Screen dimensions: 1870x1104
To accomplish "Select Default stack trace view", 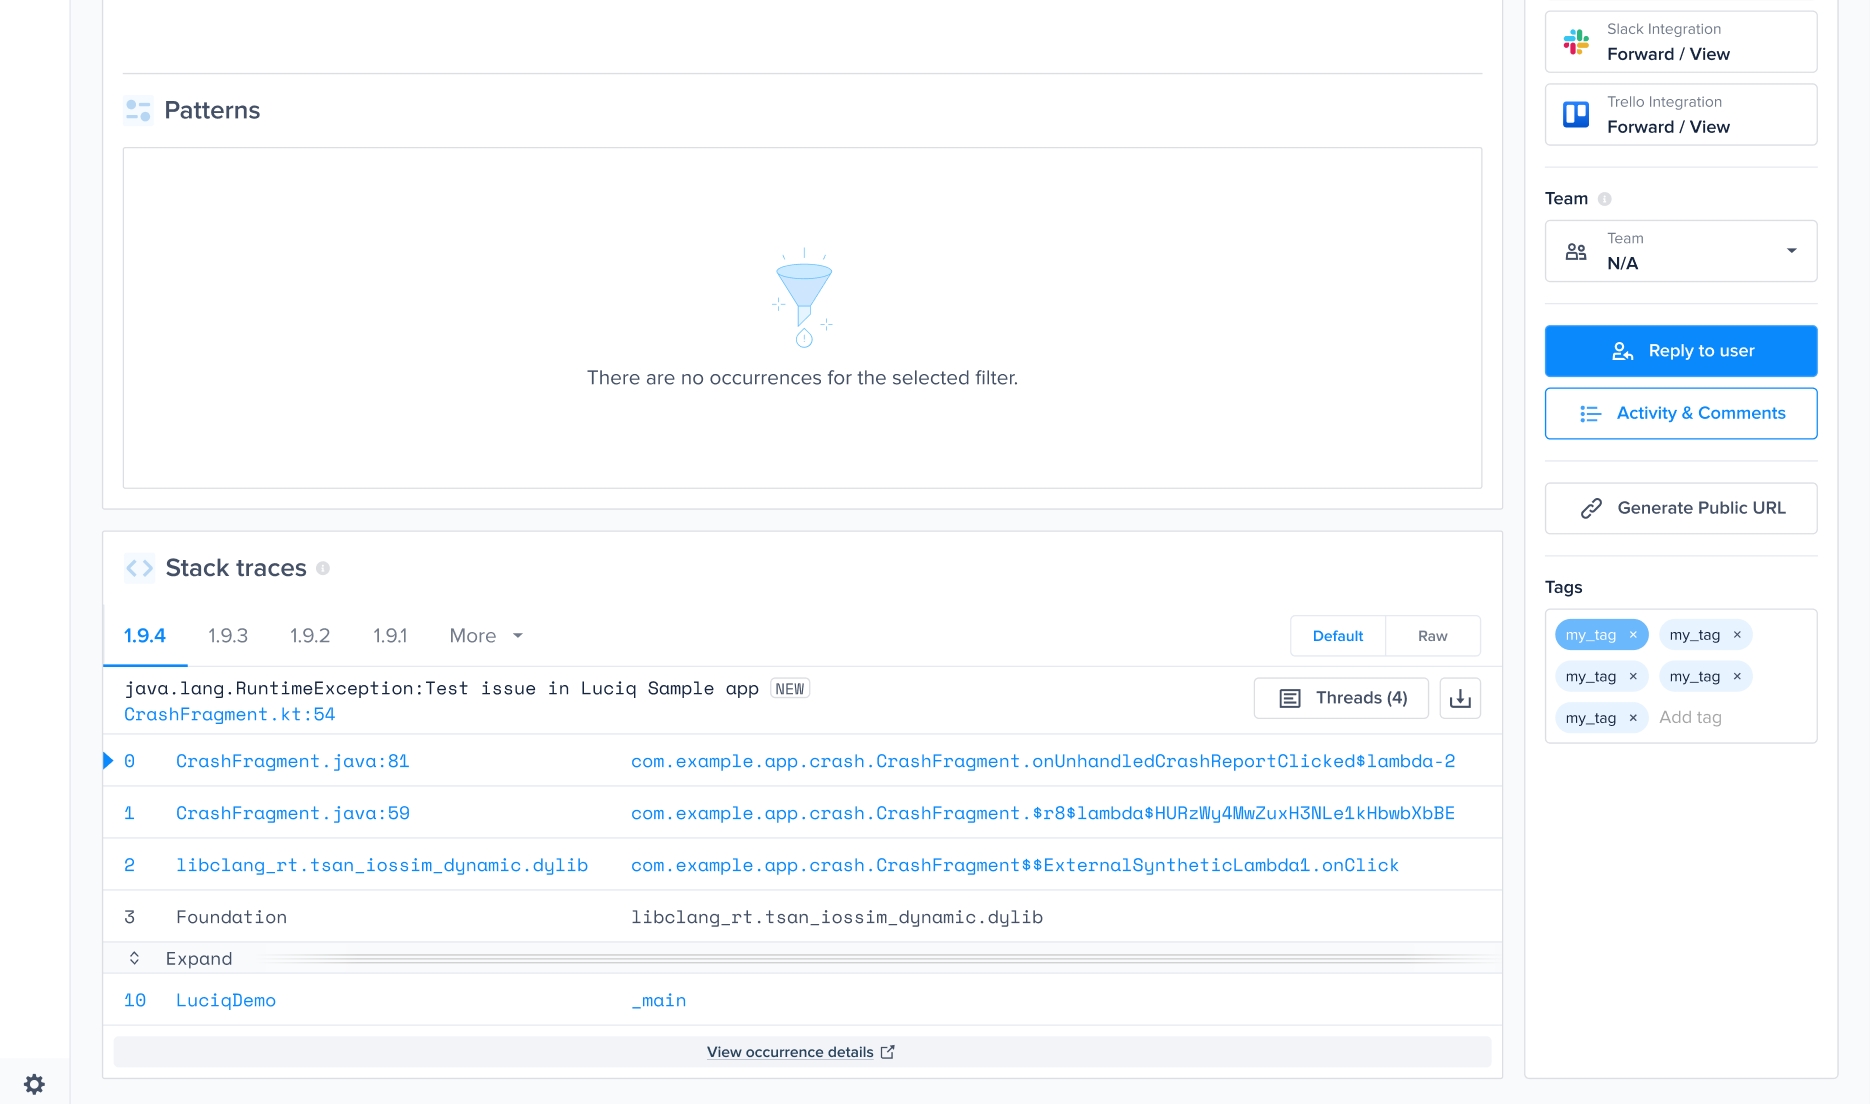I will (x=1337, y=636).
